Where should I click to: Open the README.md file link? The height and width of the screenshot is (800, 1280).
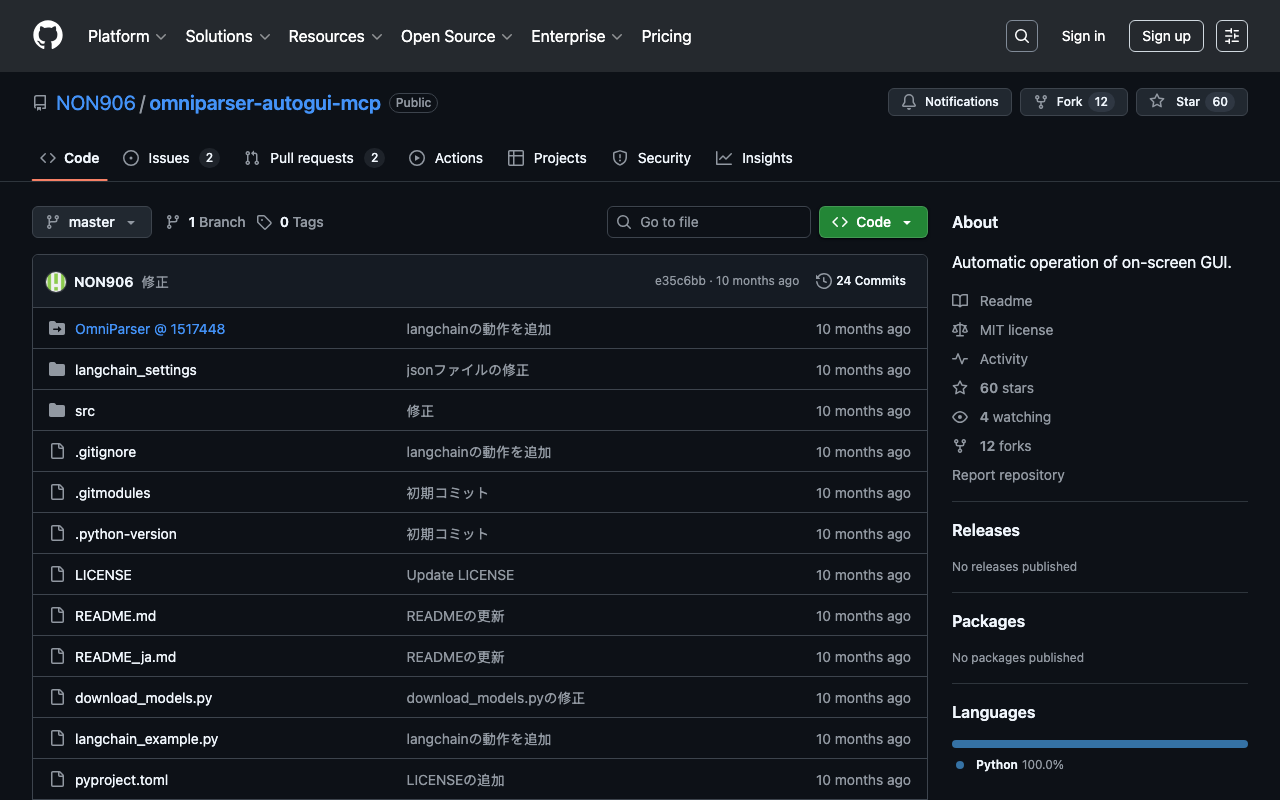pyautogui.click(x=115, y=616)
